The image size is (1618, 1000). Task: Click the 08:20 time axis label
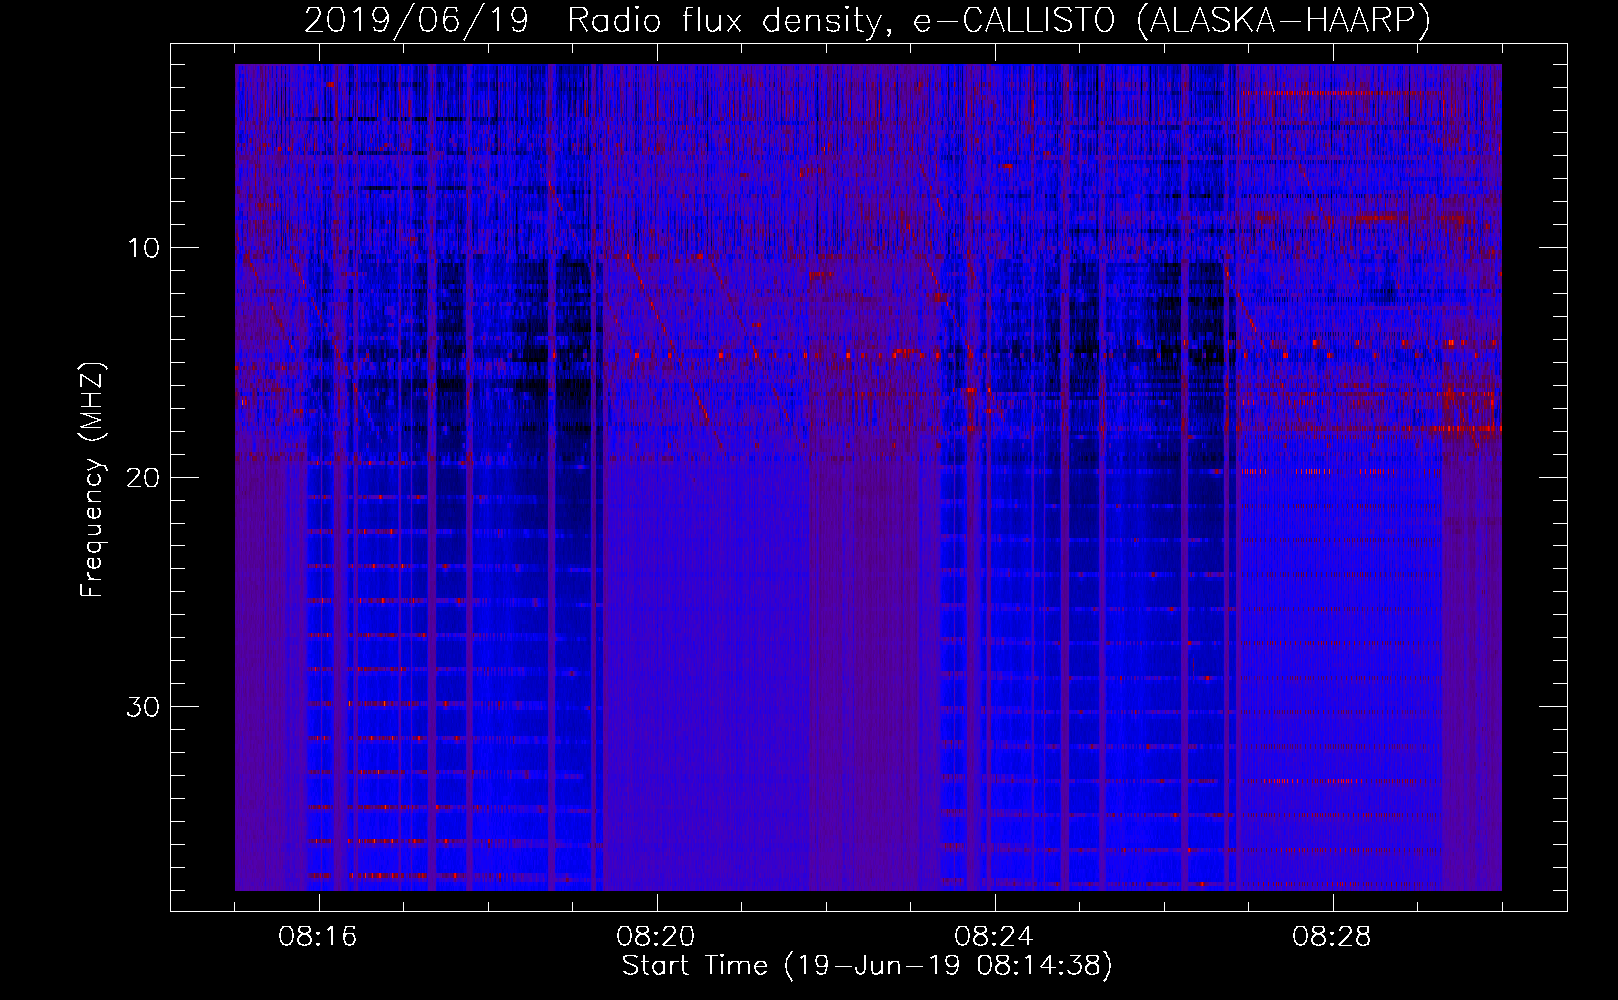tap(656, 937)
